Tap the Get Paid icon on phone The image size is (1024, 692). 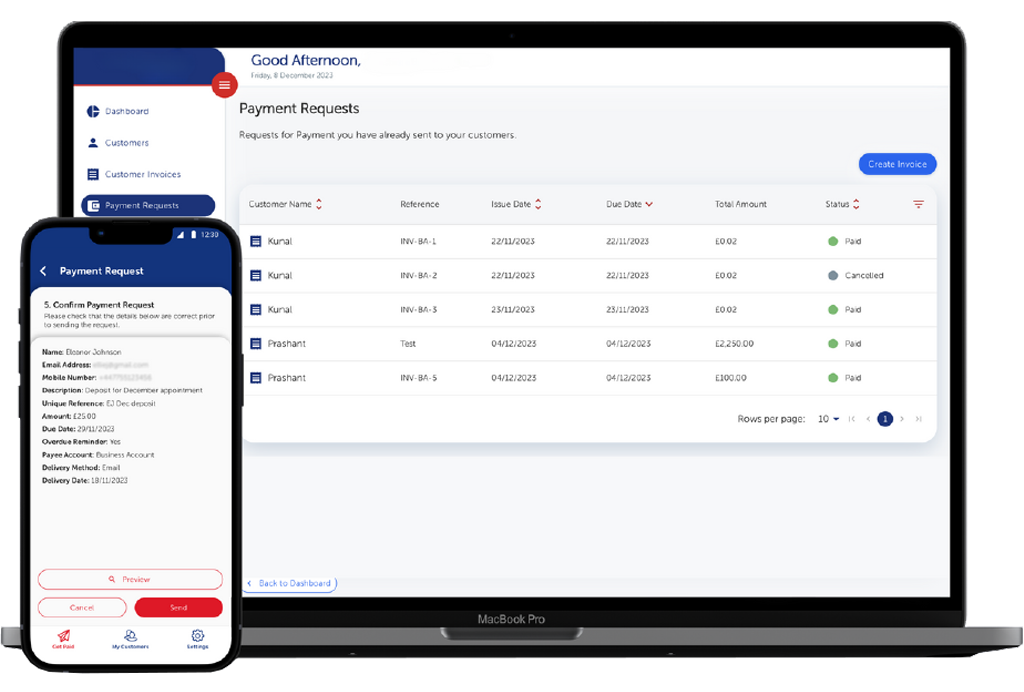tap(64, 636)
